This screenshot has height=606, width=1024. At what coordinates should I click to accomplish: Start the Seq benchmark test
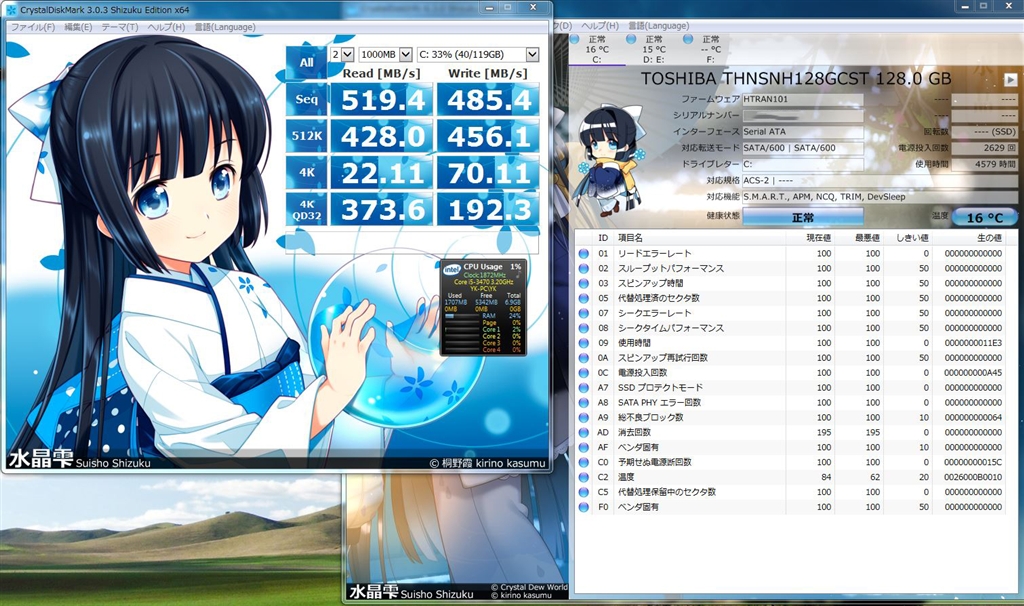306,99
